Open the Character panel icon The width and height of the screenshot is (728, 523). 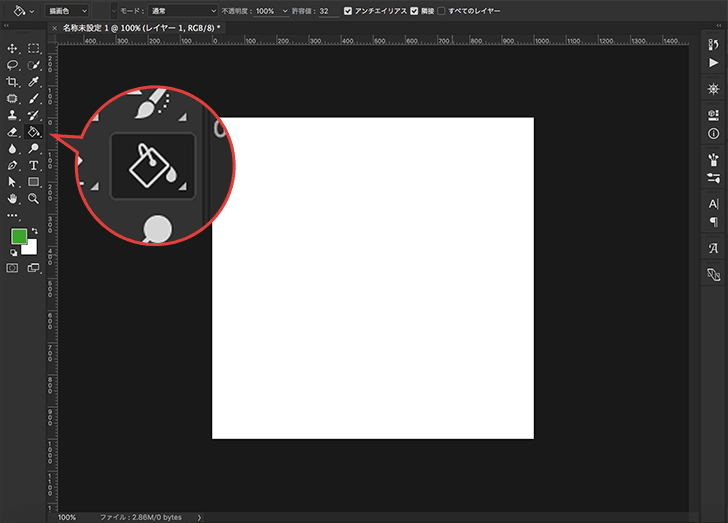pos(714,204)
